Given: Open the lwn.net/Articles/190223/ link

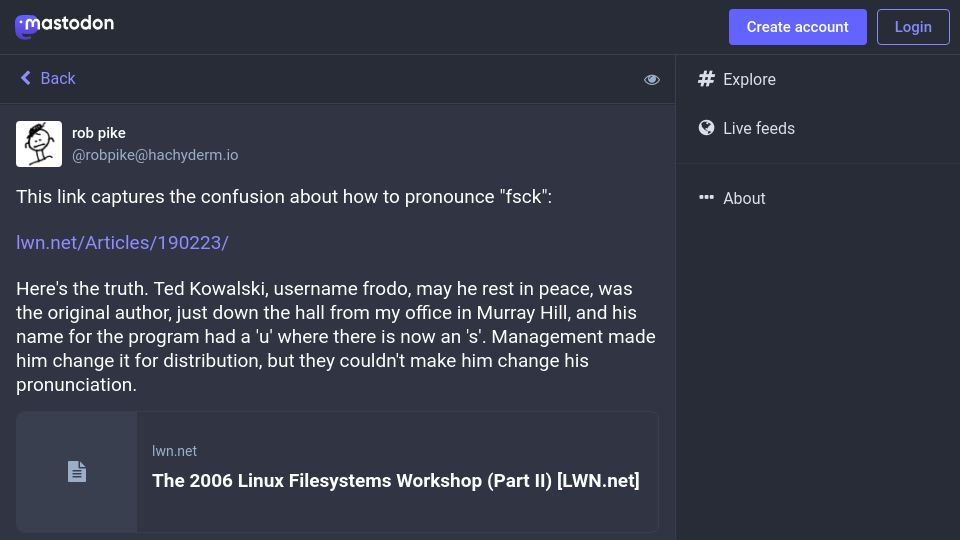Looking at the screenshot, I should pos(122,242).
